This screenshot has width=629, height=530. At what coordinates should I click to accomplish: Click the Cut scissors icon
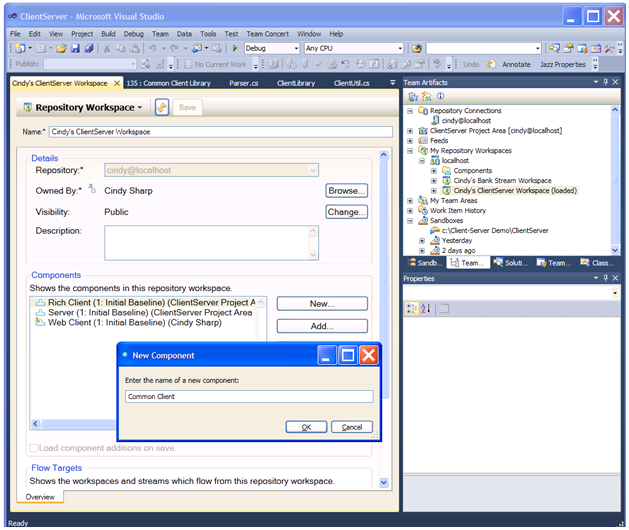click(107, 49)
